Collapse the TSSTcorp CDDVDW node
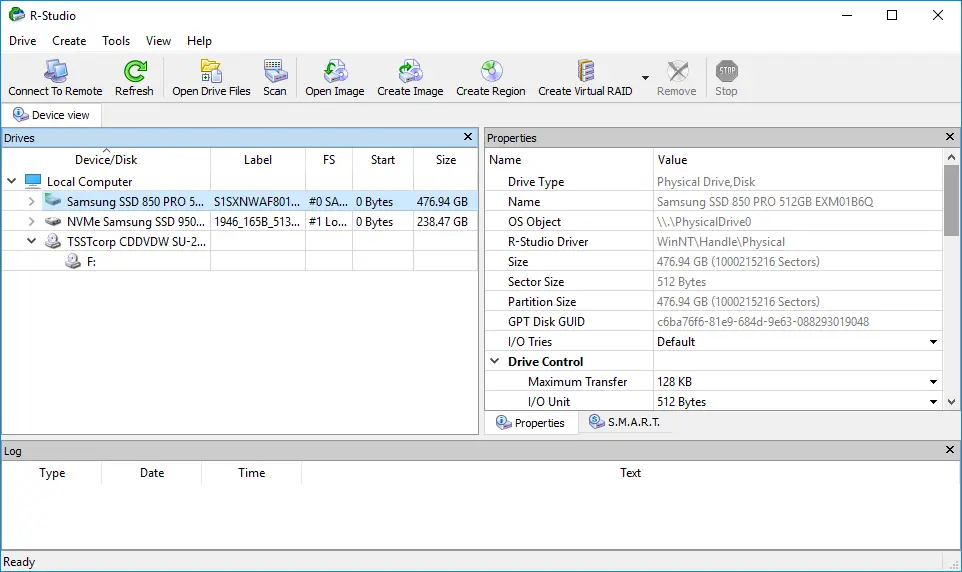Image resolution: width=962 pixels, height=572 pixels. (x=31, y=241)
